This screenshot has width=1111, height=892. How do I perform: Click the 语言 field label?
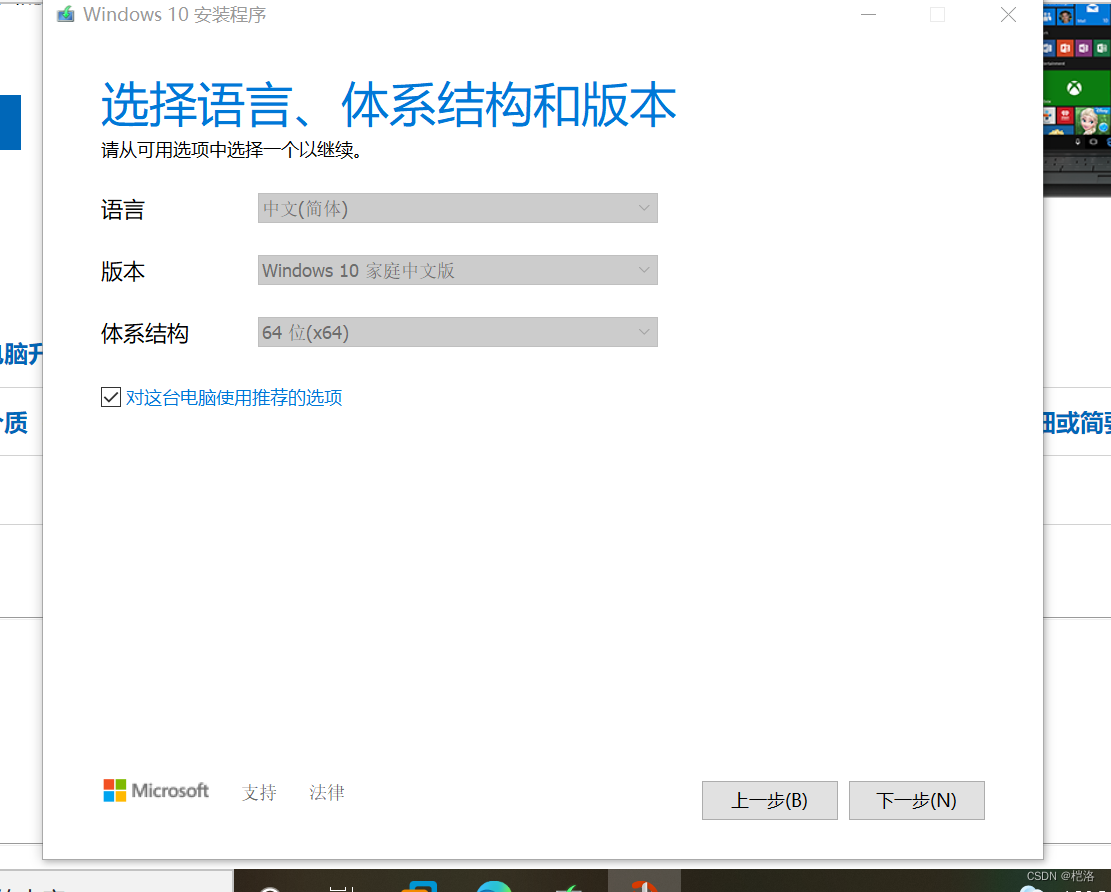click(x=123, y=210)
